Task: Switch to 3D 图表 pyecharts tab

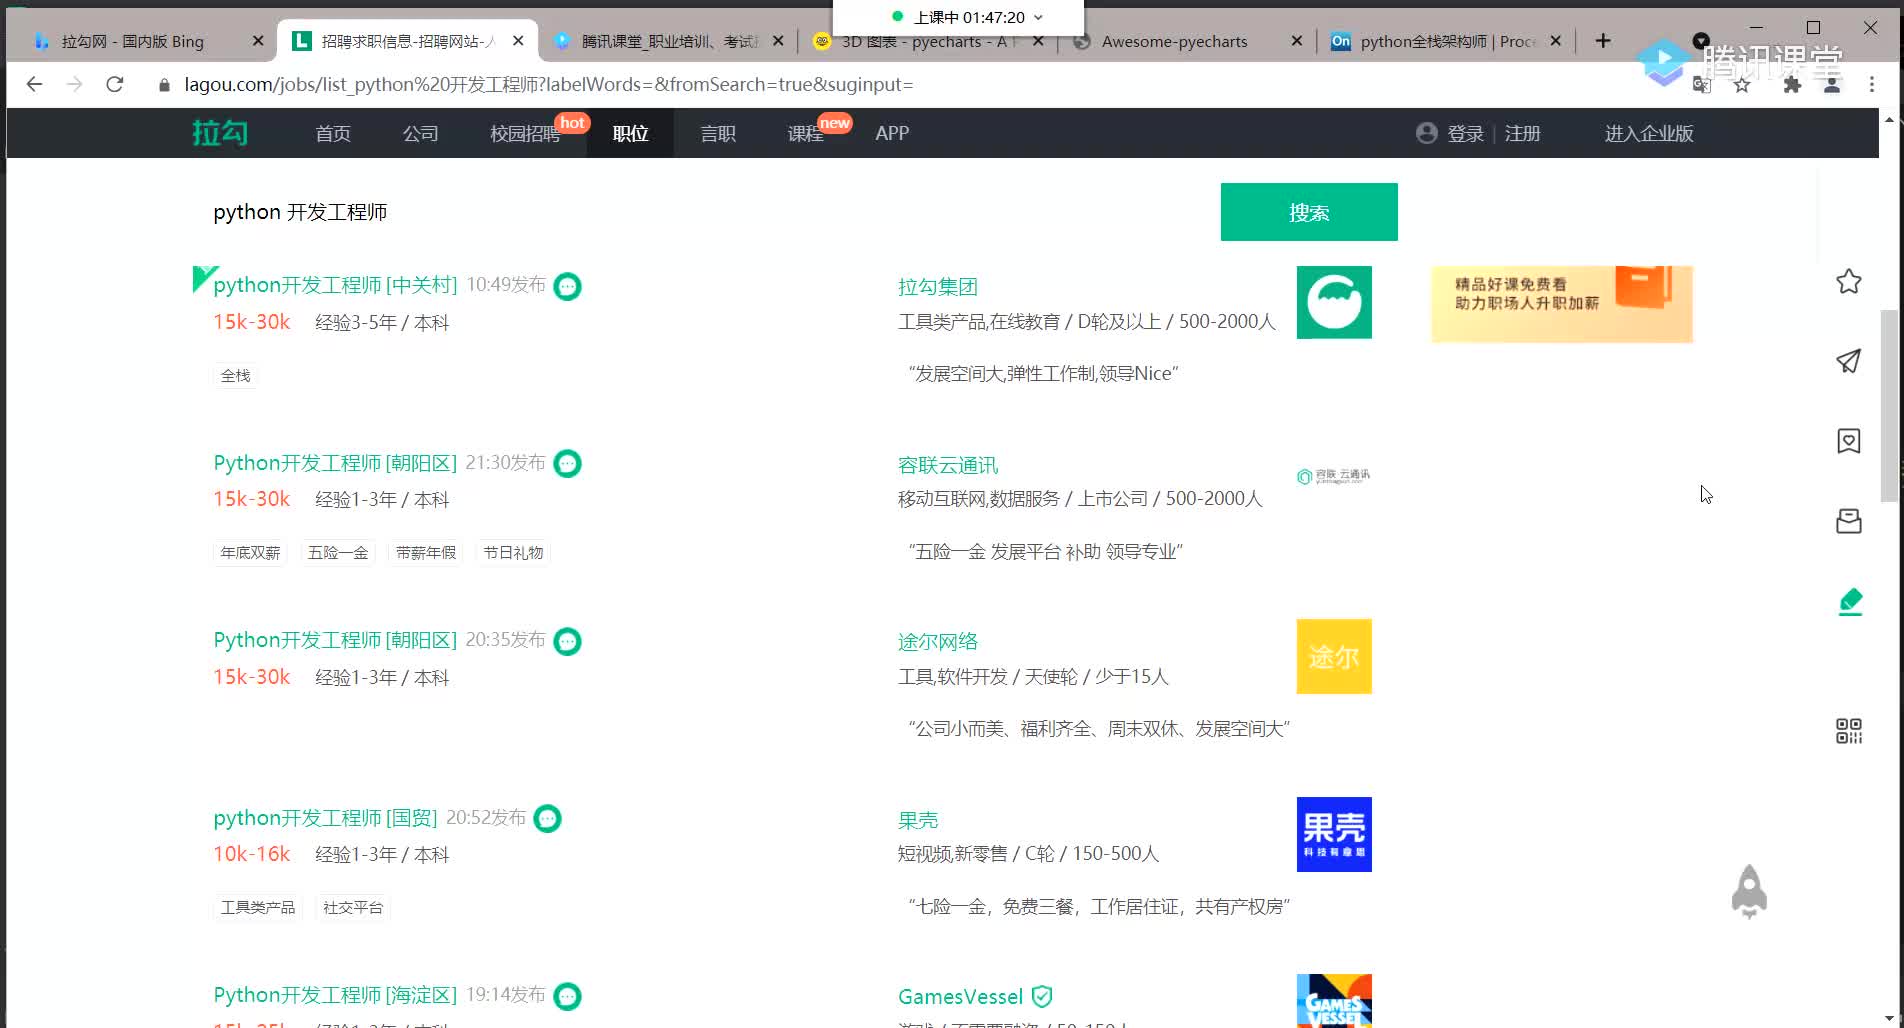Action: click(x=925, y=41)
